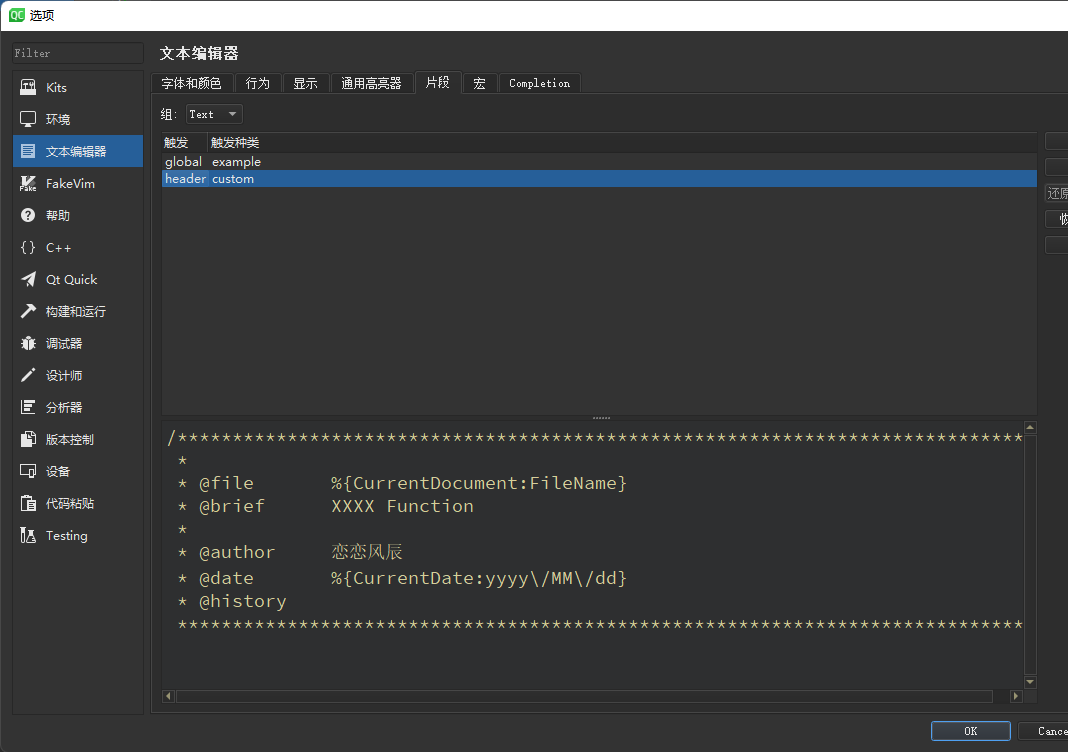Select the global example snippet row
The height and width of the screenshot is (752, 1068).
point(599,161)
